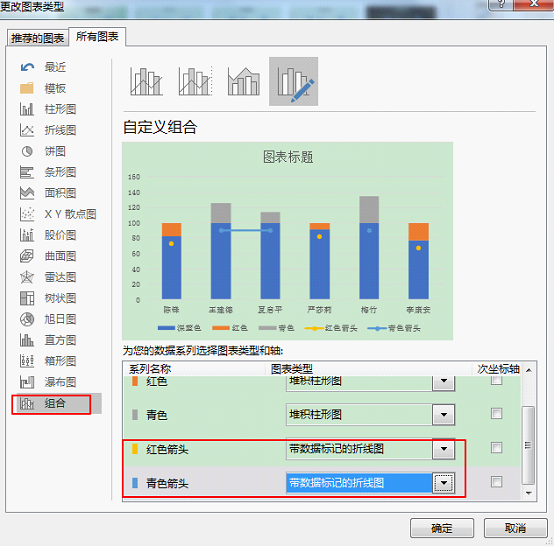Click the 系列名称 column header
This screenshot has width=554, height=546.
click(x=150, y=369)
